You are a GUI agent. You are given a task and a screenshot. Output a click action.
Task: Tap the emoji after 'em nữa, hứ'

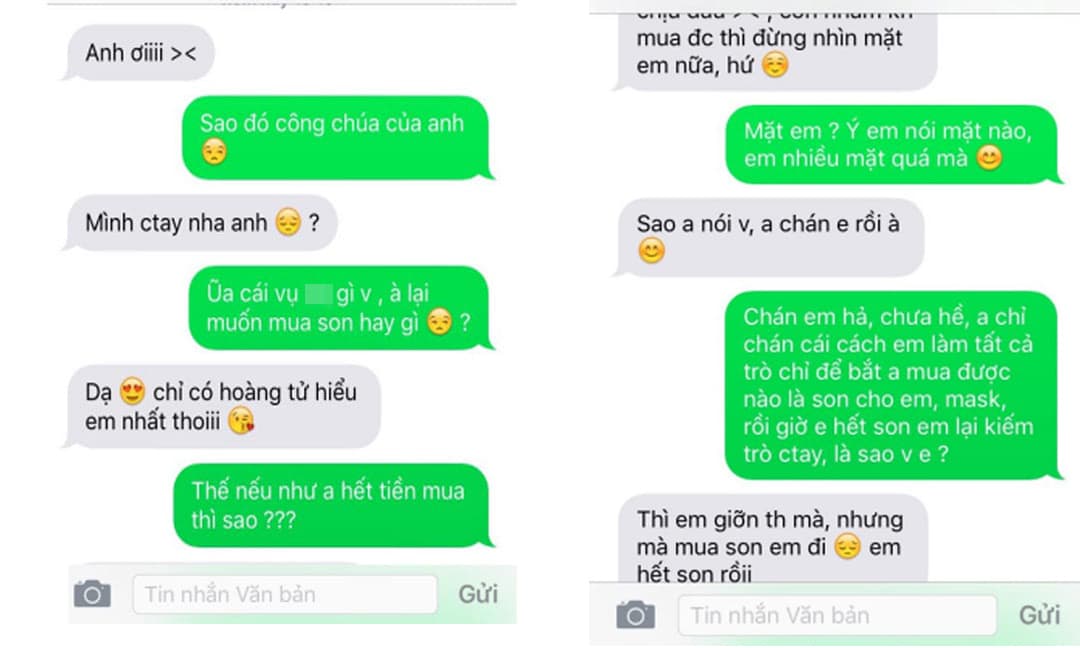tap(776, 65)
